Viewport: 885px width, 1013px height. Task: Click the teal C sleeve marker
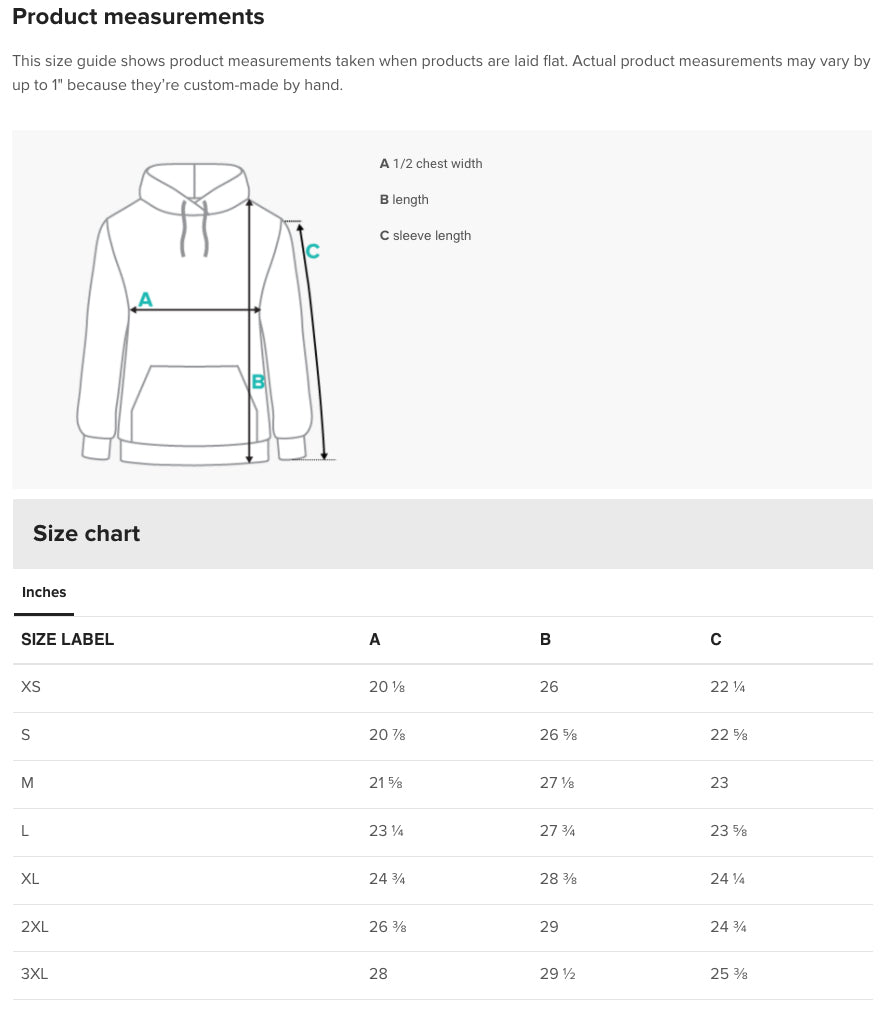313,251
